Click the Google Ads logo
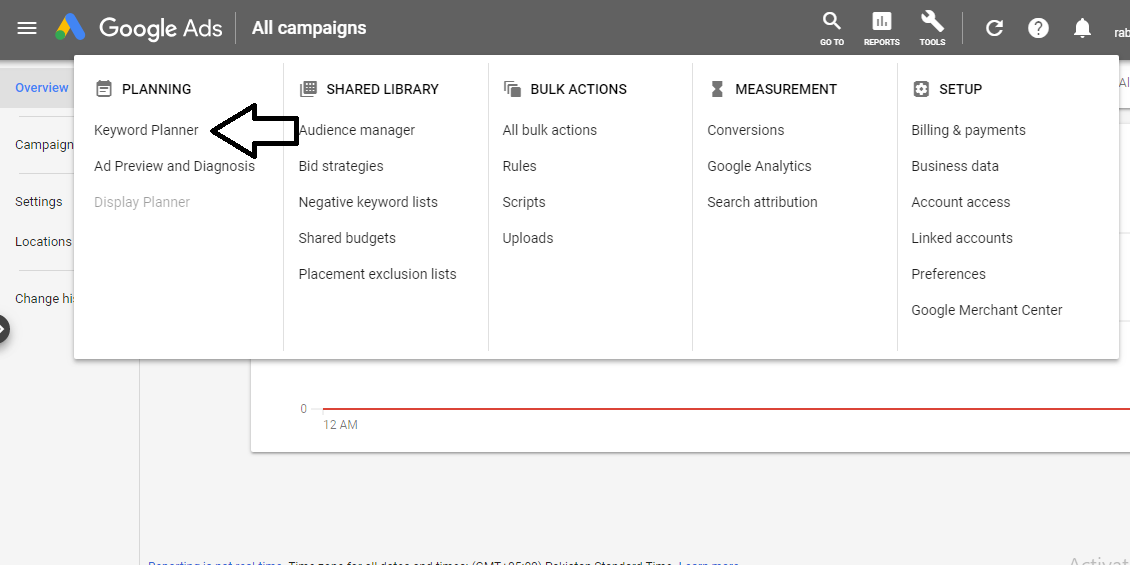This screenshot has height=565, width=1130. click(140, 28)
